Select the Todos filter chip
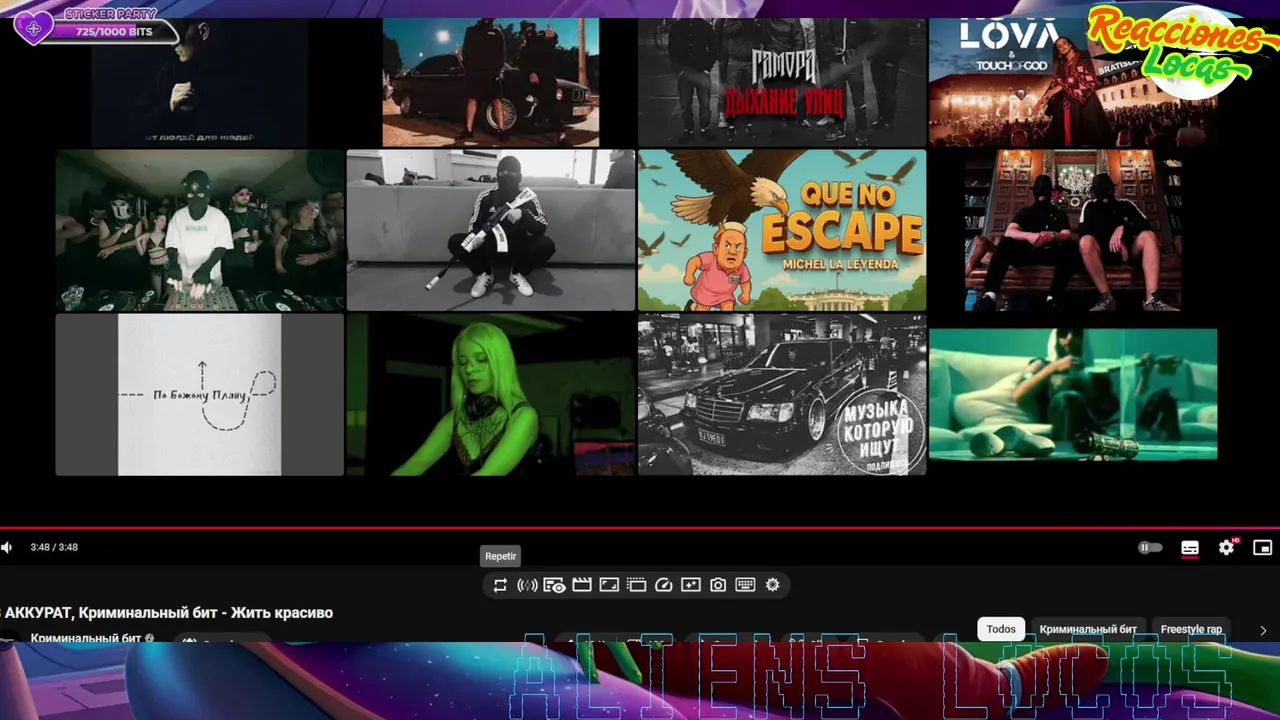This screenshot has width=1280, height=720. [x=1001, y=629]
